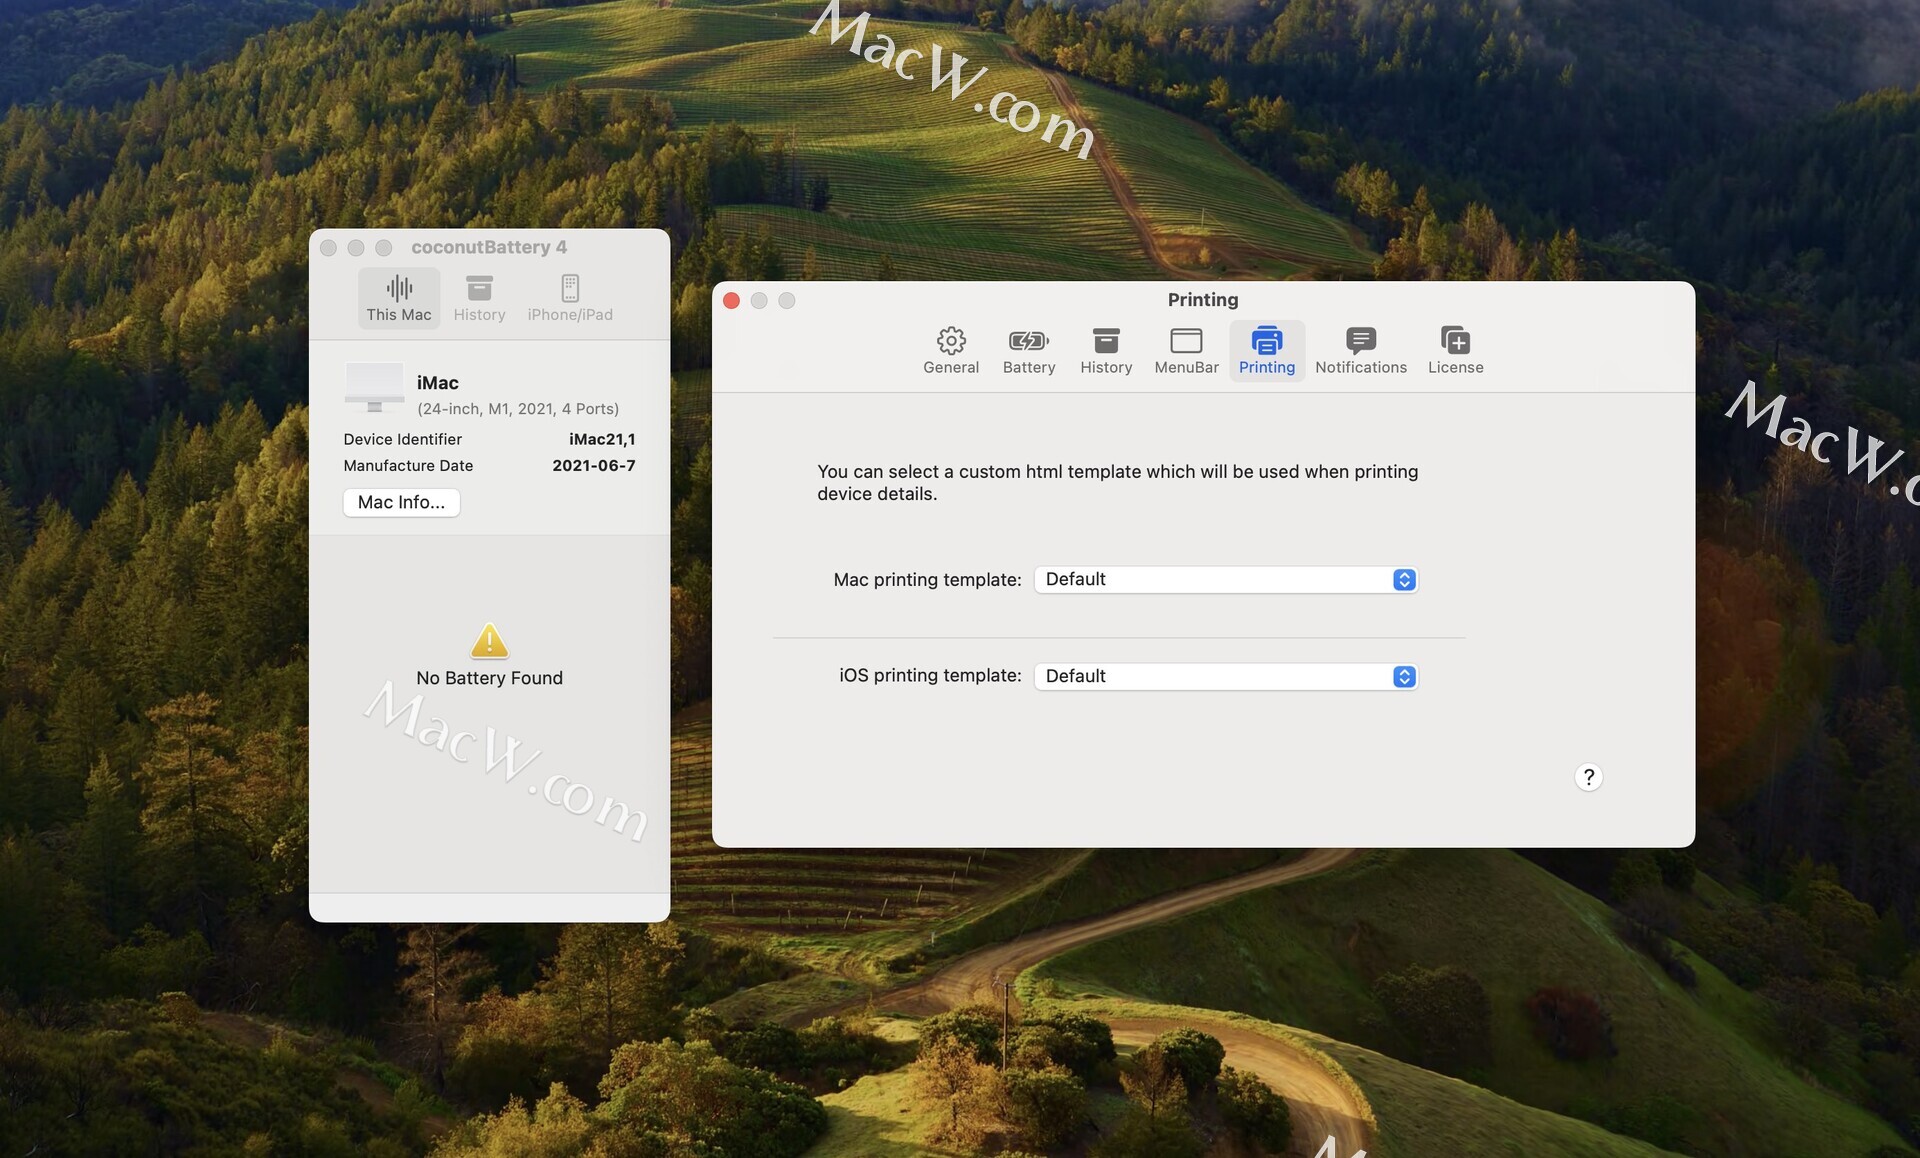Close the Printing preferences window
This screenshot has height=1158, width=1920.
(x=731, y=301)
